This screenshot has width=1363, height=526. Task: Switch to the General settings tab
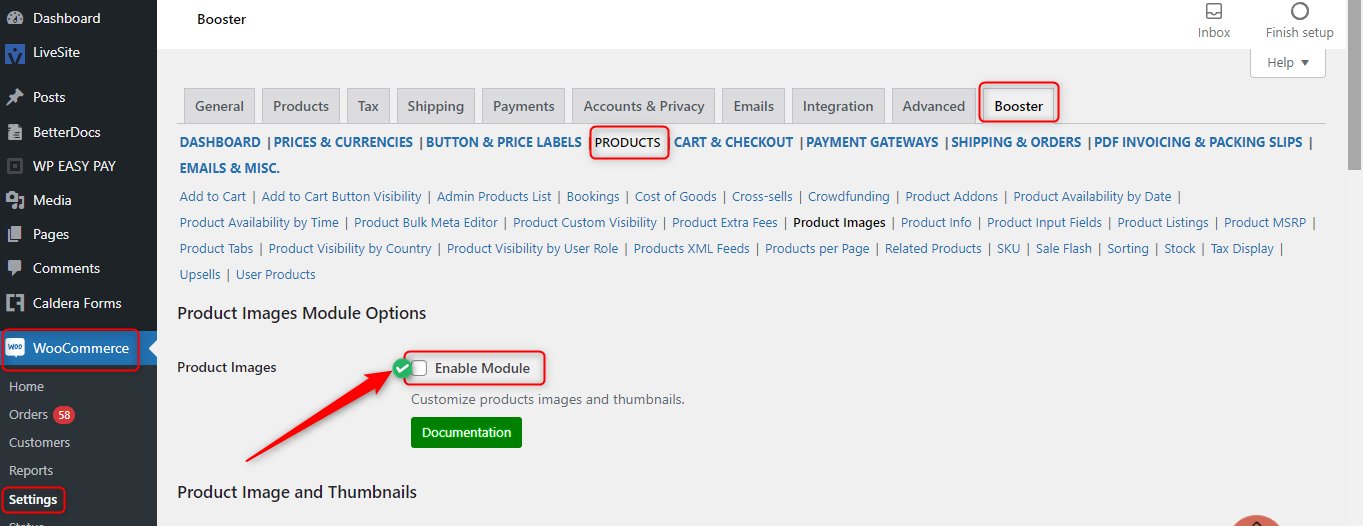coord(219,106)
